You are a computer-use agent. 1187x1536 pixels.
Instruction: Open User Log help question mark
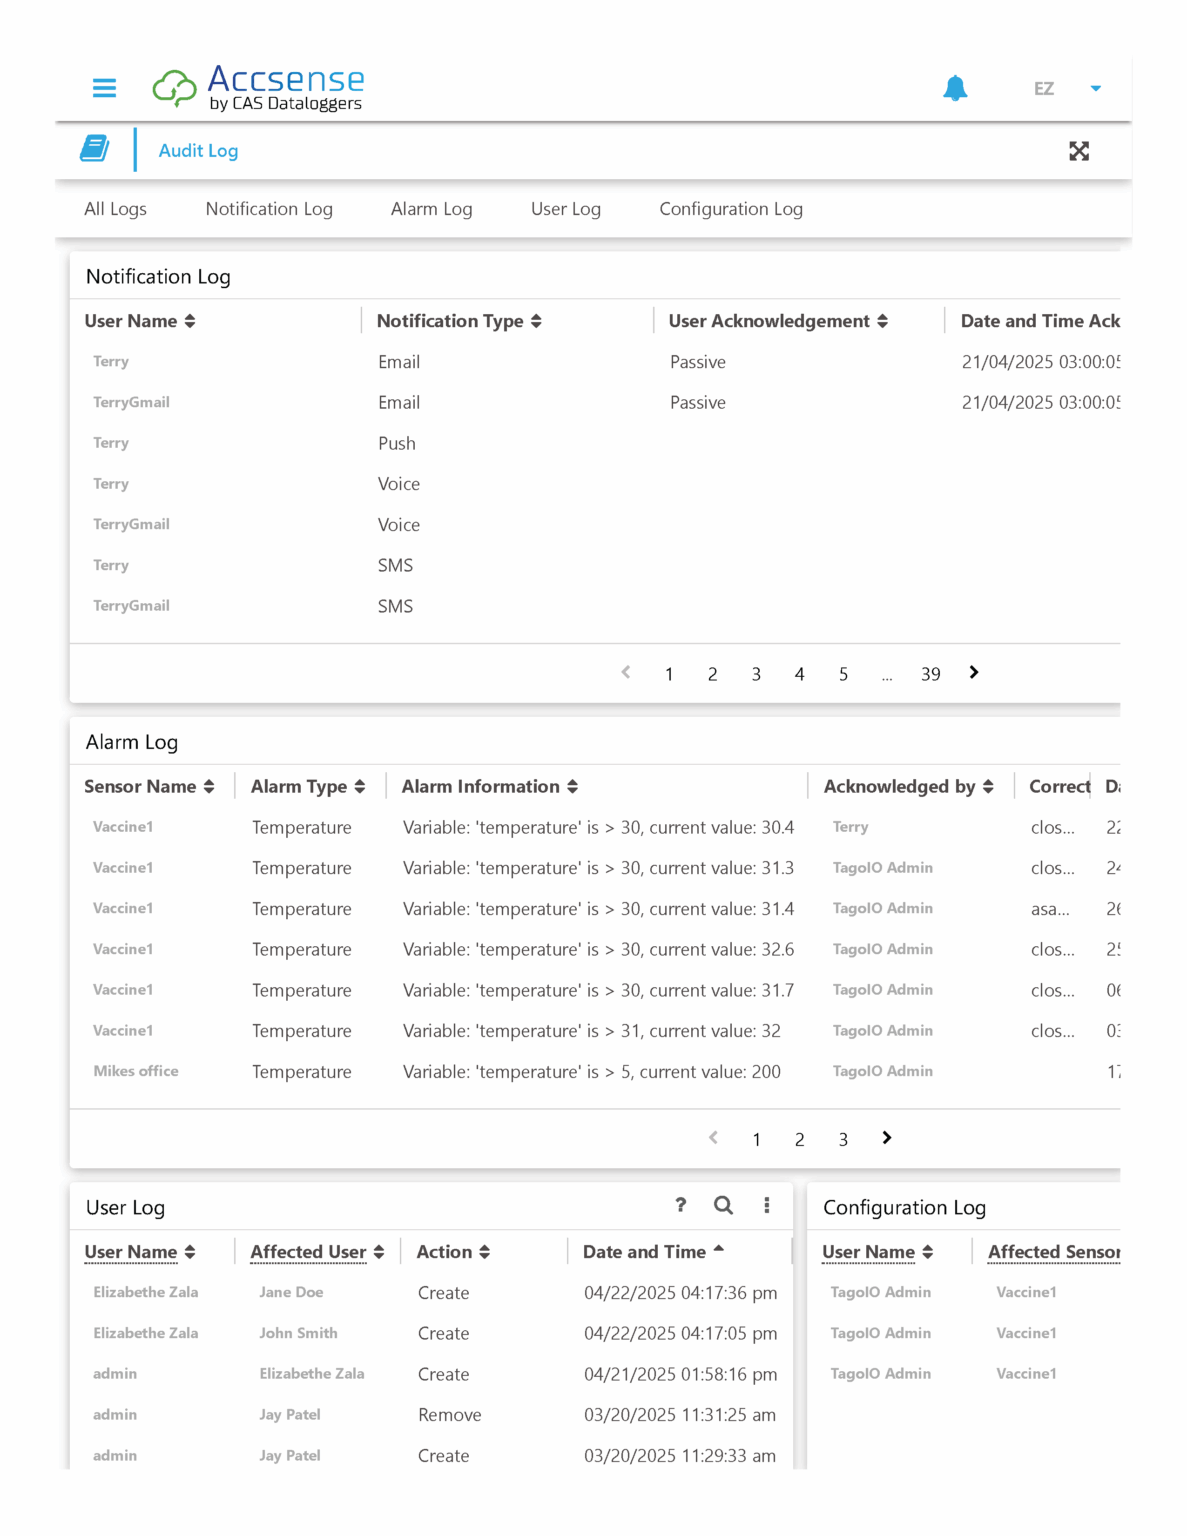point(681,1205)
